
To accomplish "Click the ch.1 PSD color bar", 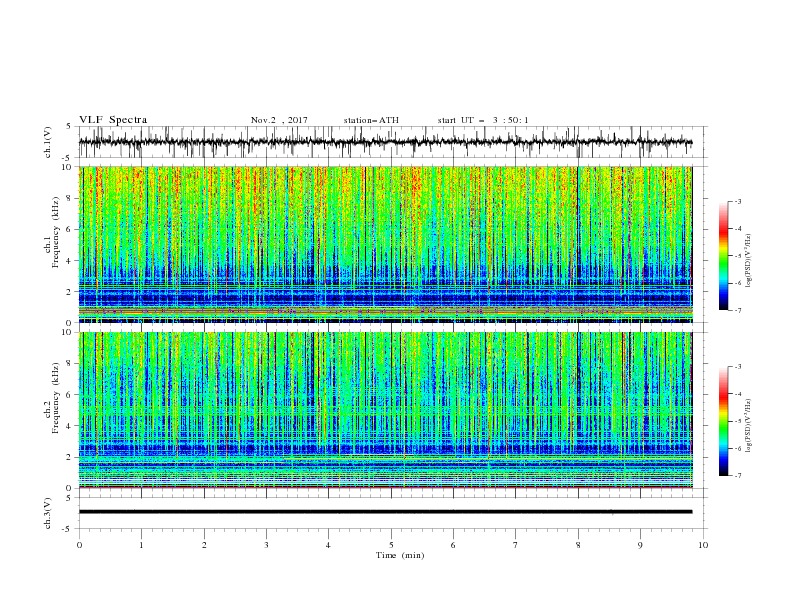I will [723, 256].
